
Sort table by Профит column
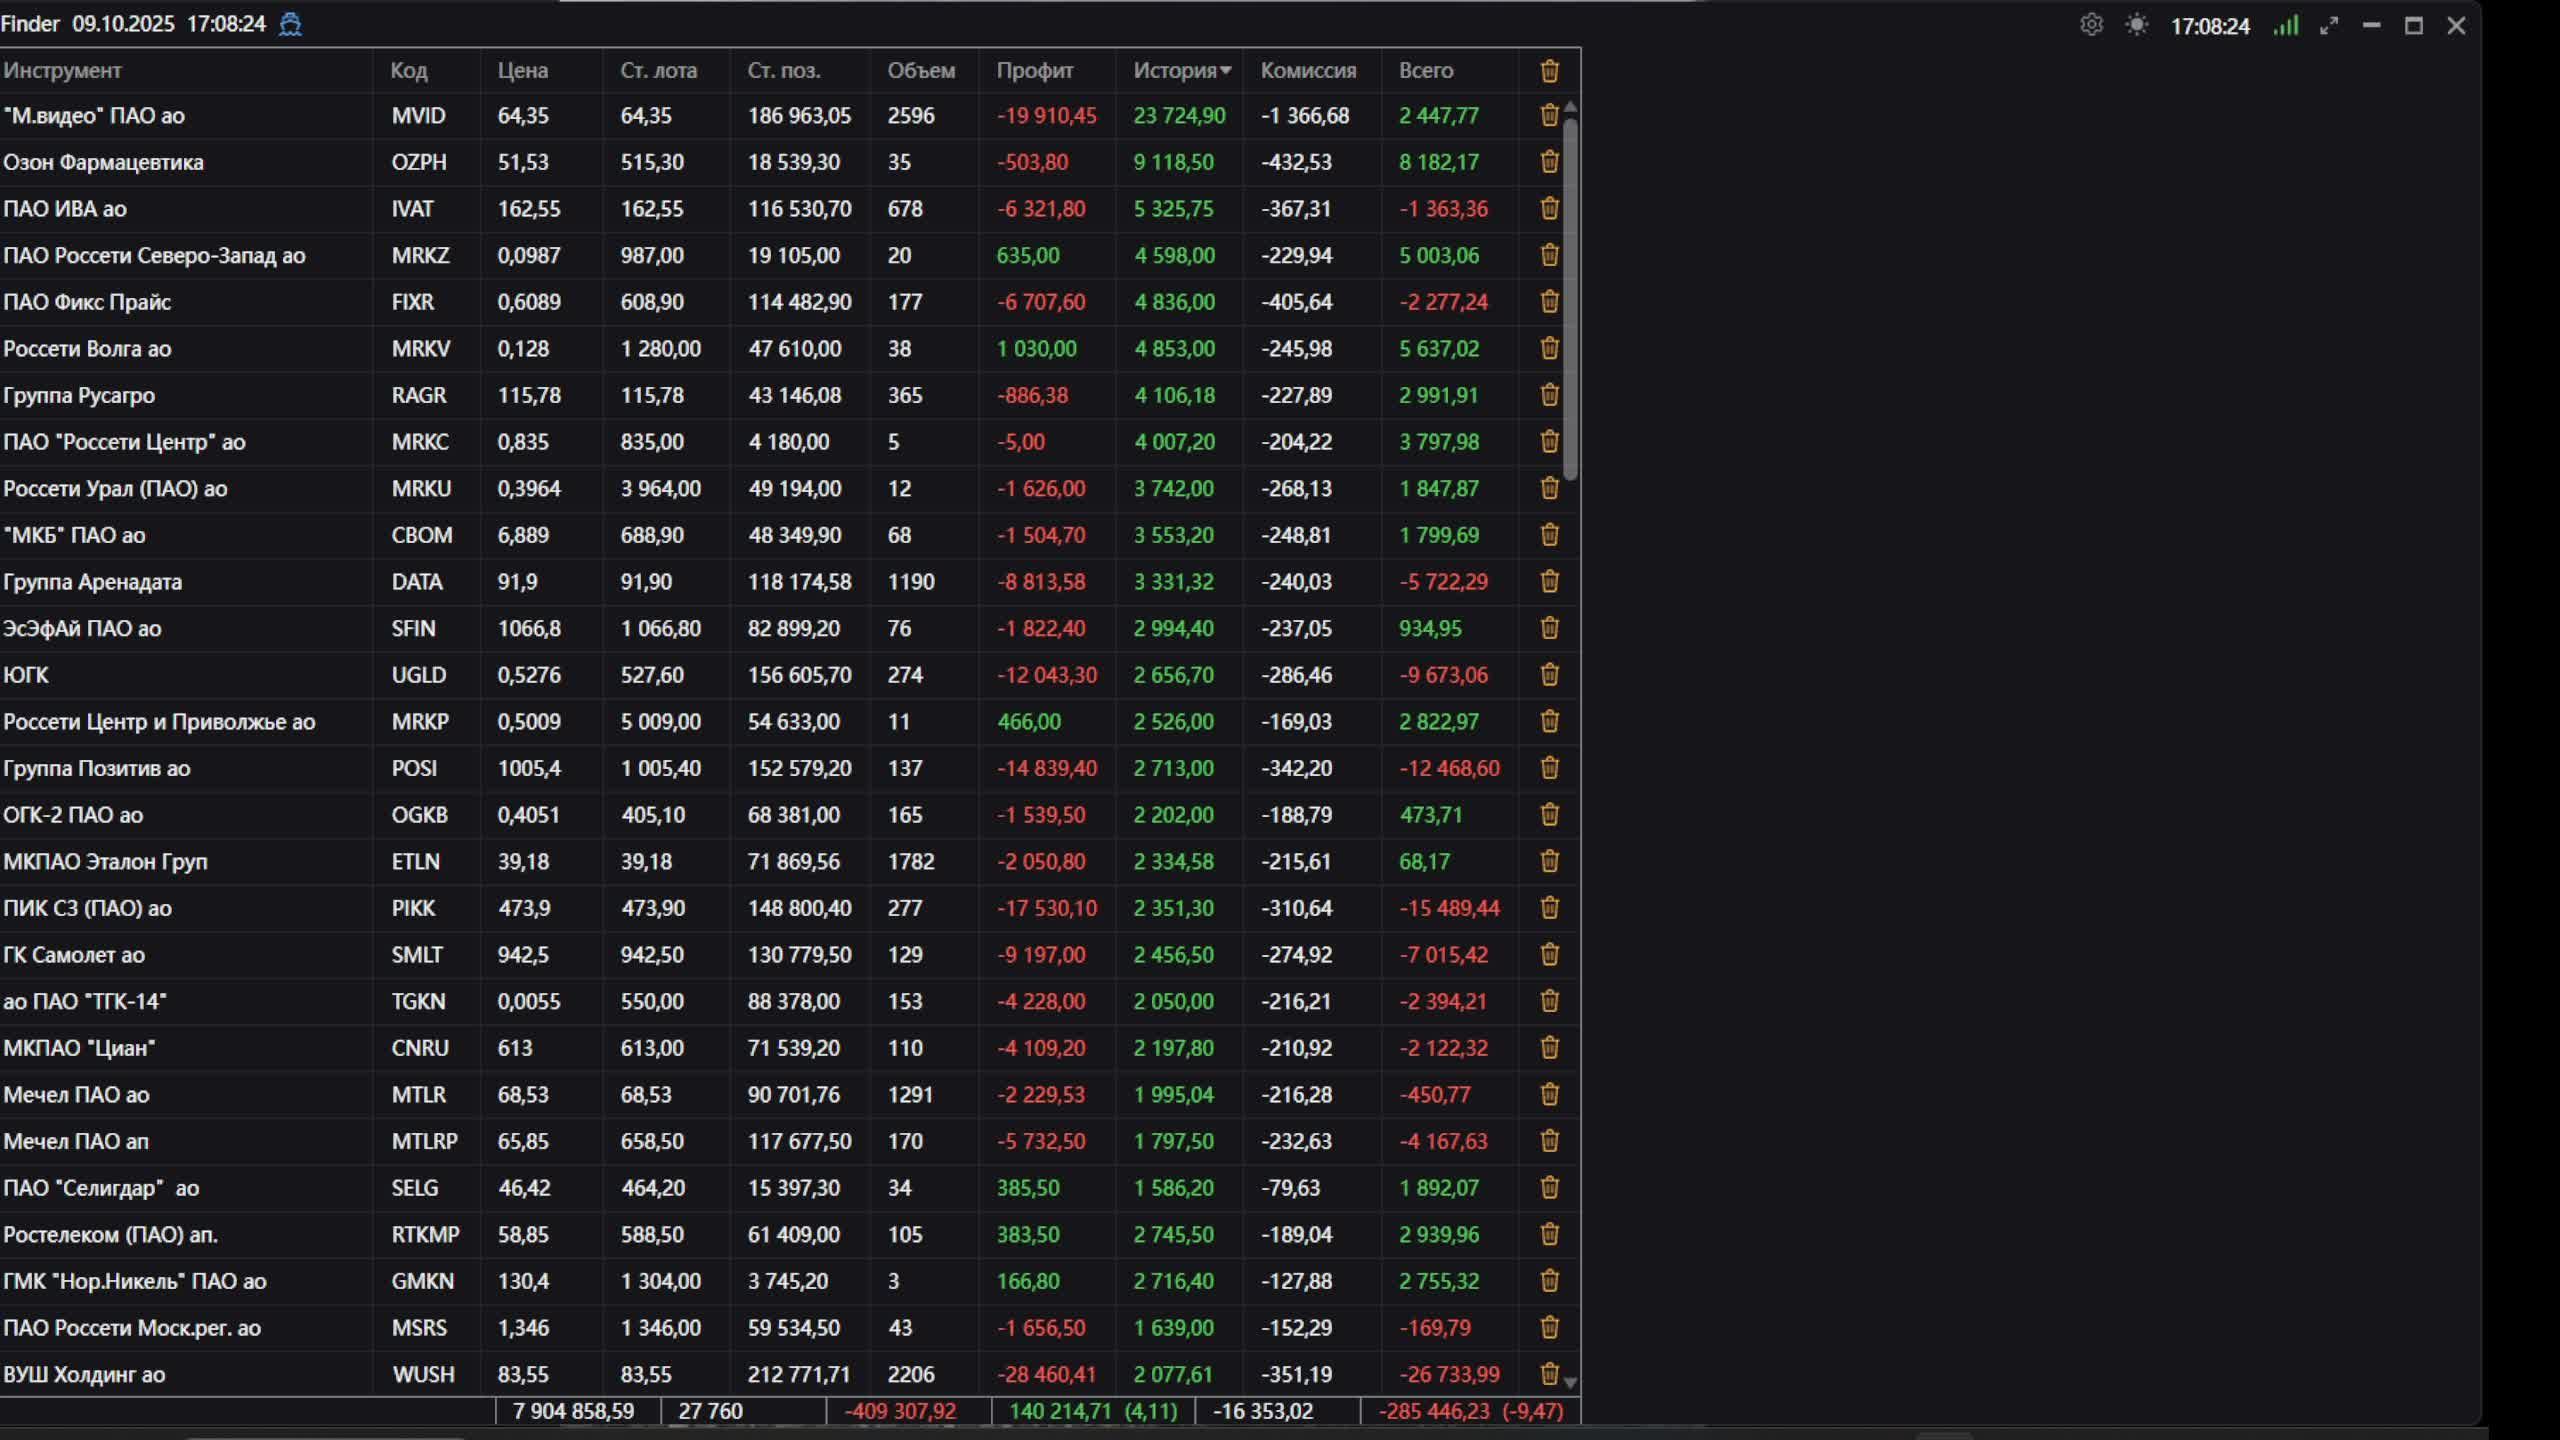click(1034, 71)
